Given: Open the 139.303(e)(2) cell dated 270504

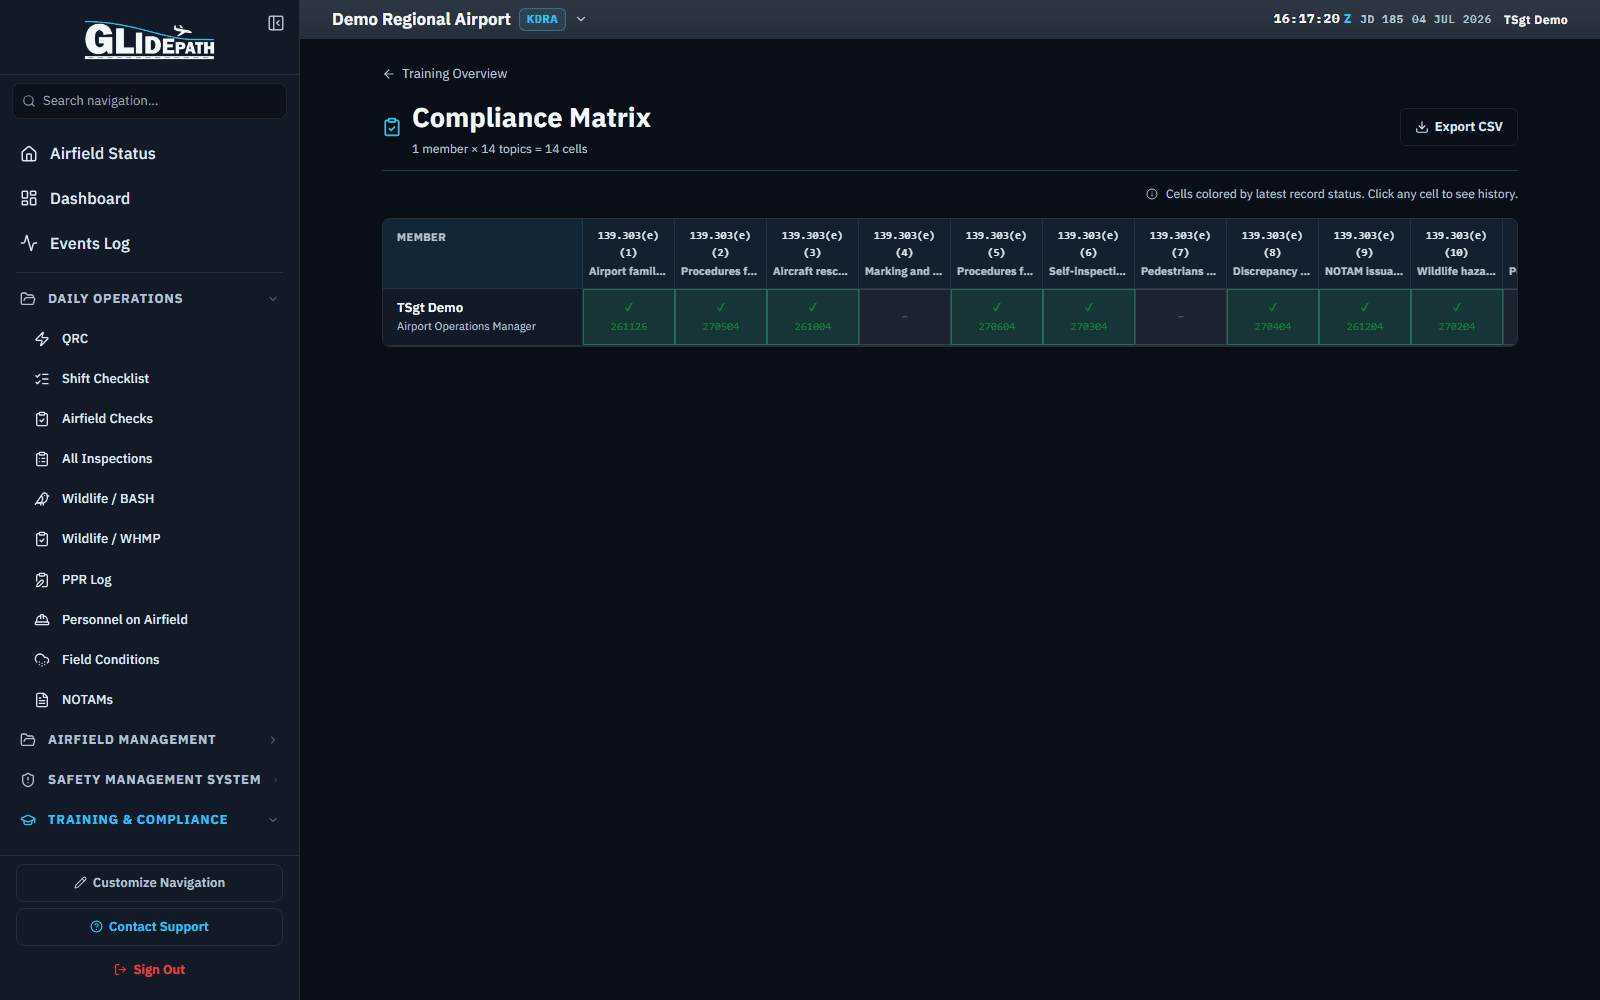Looking at the screenshot, I should (x=721, y=317).
